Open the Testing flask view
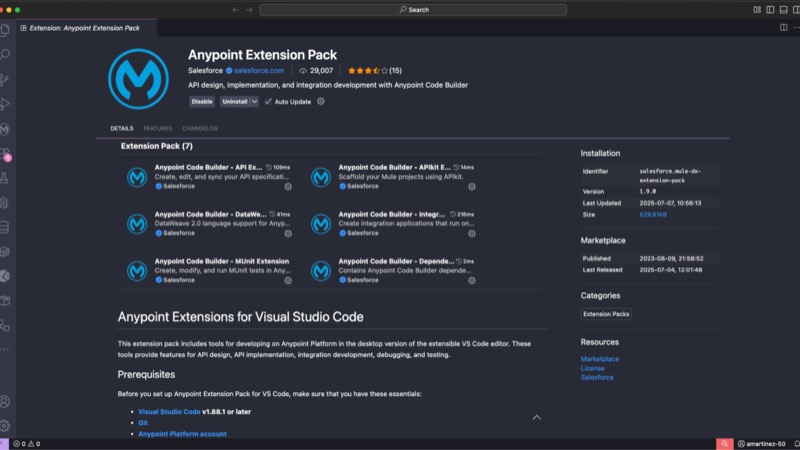 point(5,178)
